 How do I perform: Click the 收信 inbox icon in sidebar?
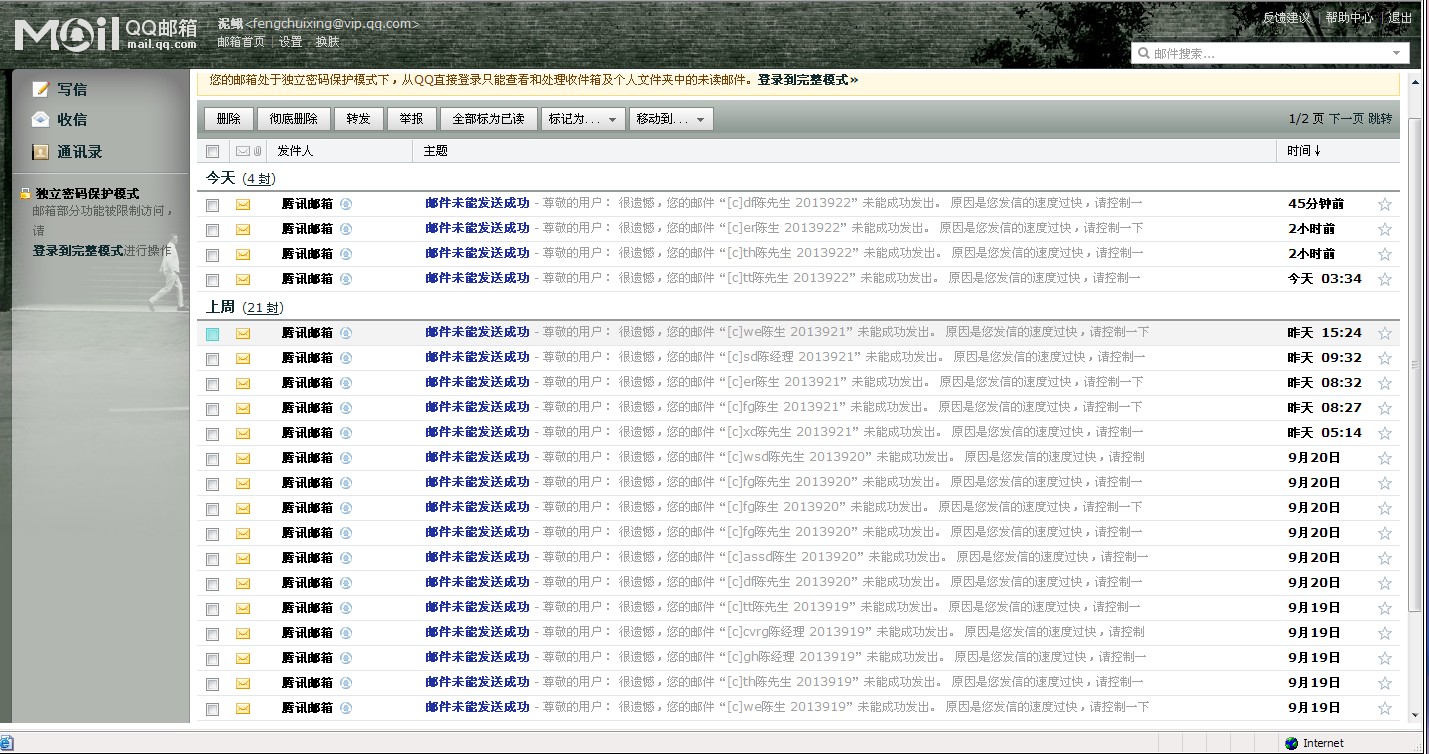pyautogui.click(x=40, y=120)
